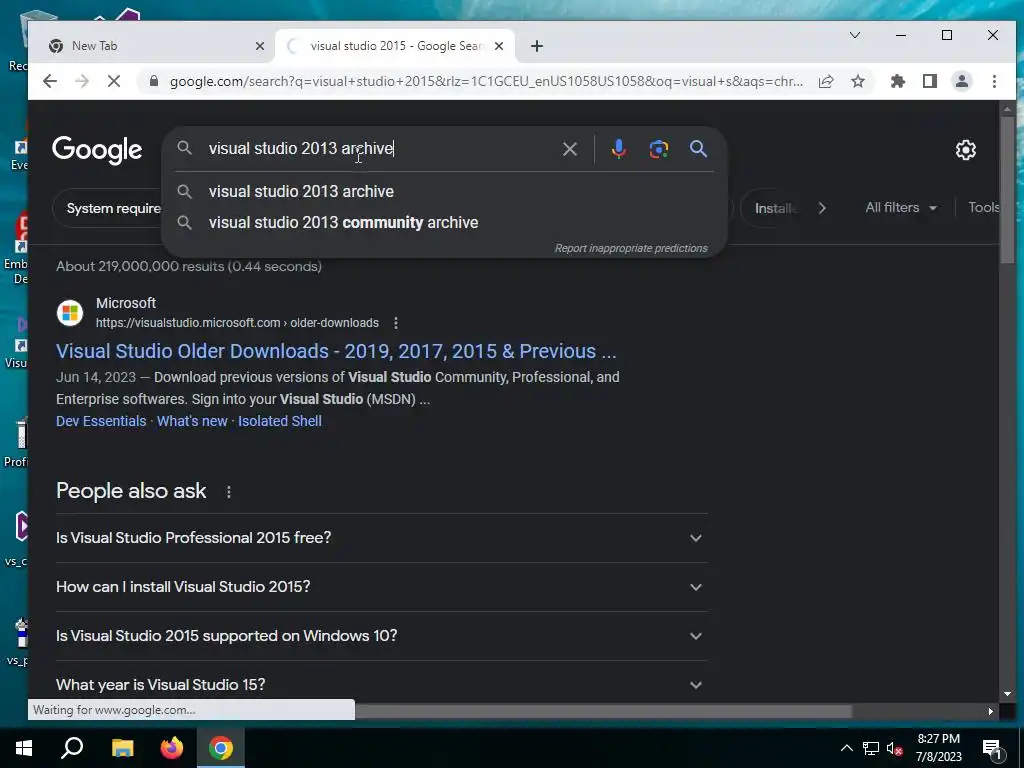
Task: Open the Google logo homepage
Action: 97,150
